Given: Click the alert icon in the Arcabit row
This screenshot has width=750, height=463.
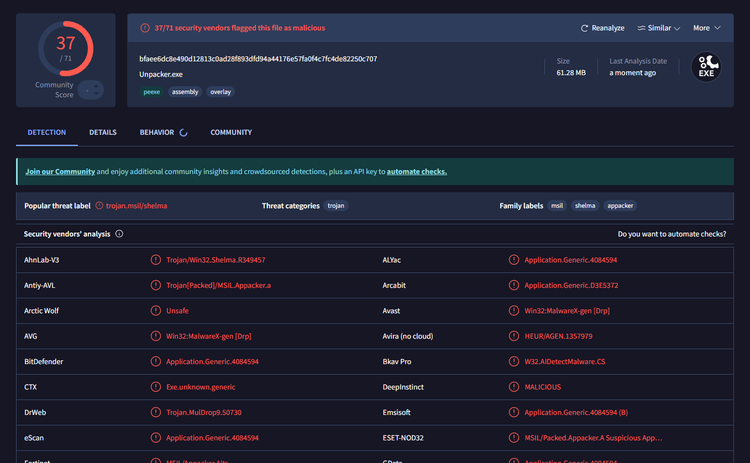Looking at the screenshot, I should click(514, 285).
